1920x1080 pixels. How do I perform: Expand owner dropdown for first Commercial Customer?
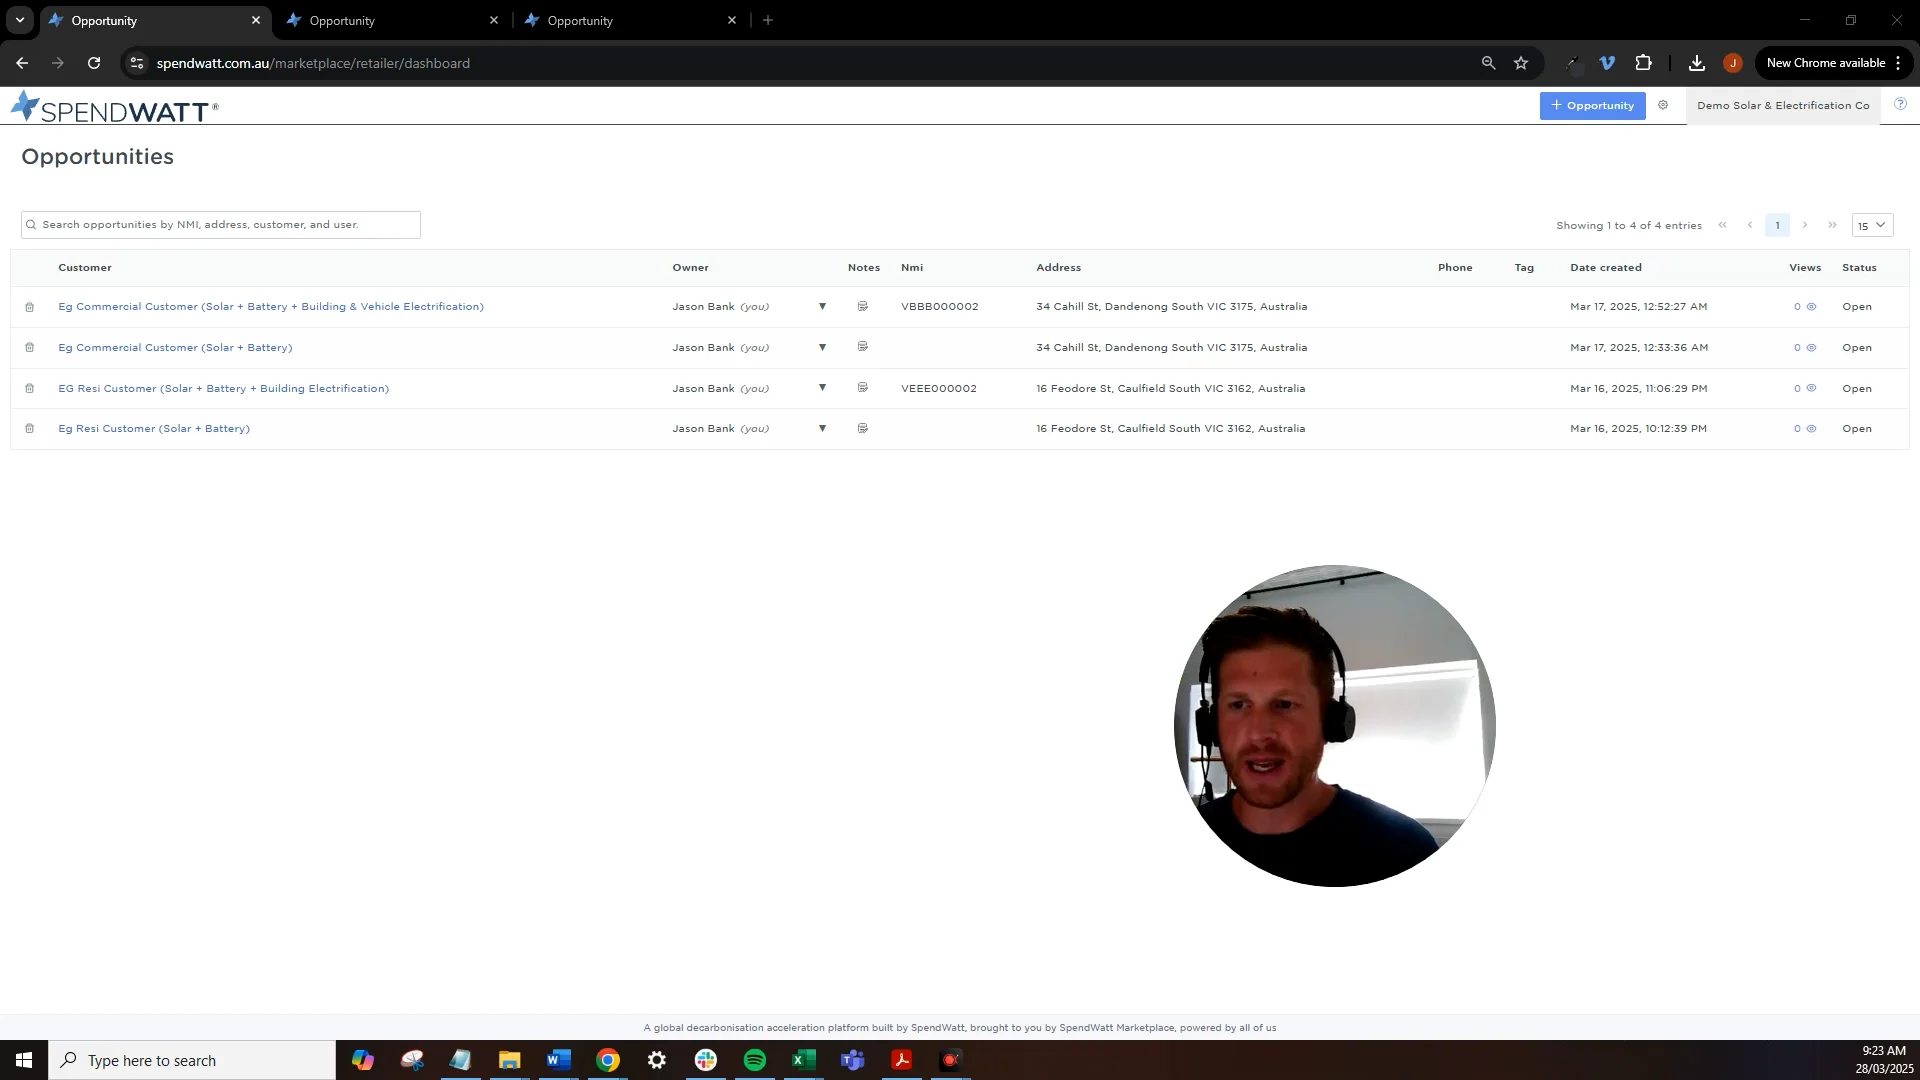click(822, 307)
